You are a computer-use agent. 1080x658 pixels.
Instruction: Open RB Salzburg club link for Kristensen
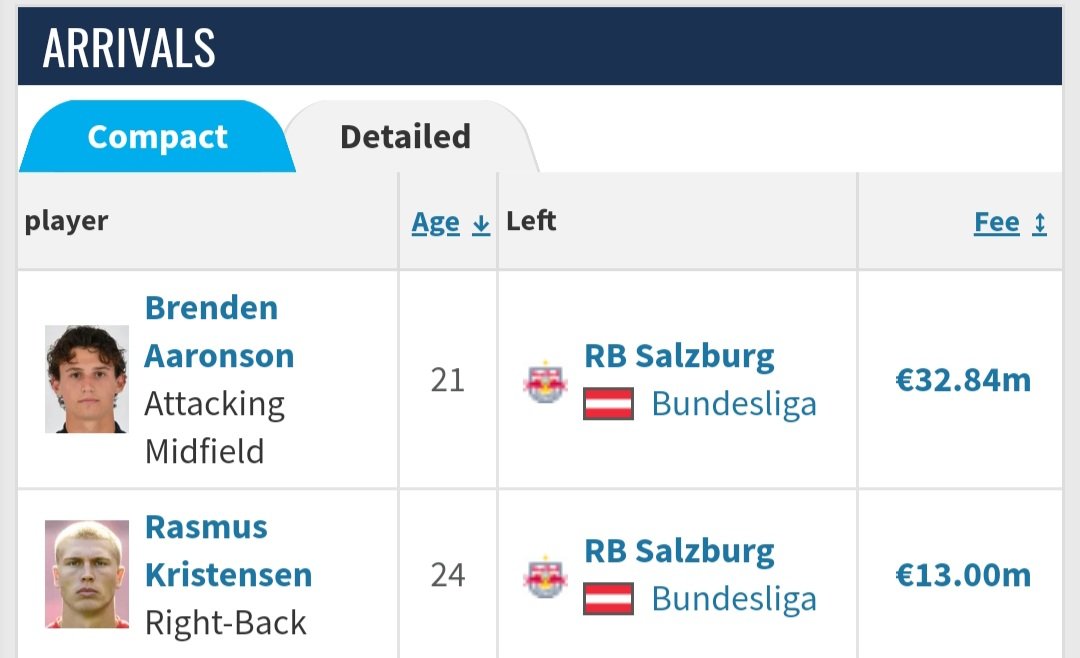679,551
